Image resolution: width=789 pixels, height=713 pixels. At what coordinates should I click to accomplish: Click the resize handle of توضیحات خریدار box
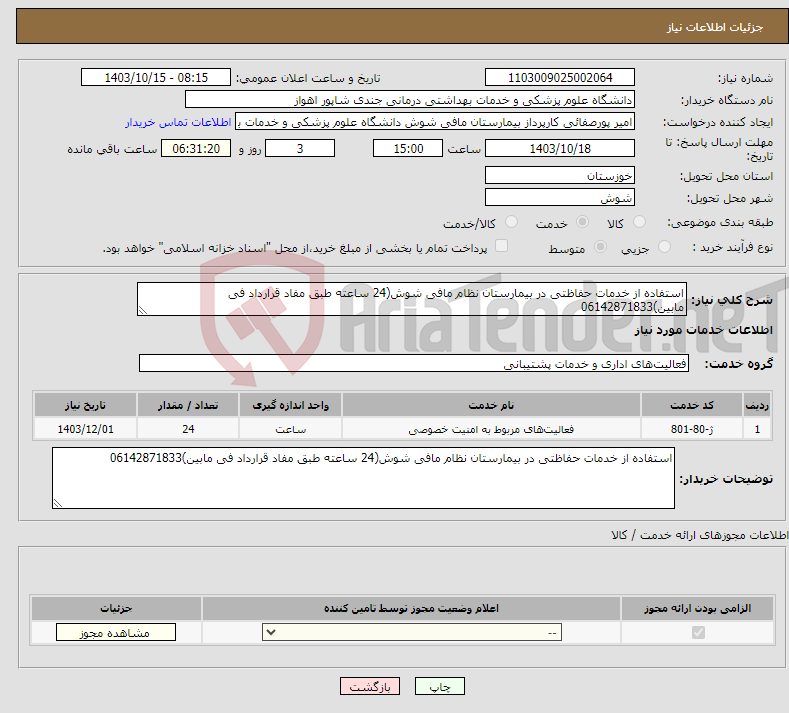[57, 503]
